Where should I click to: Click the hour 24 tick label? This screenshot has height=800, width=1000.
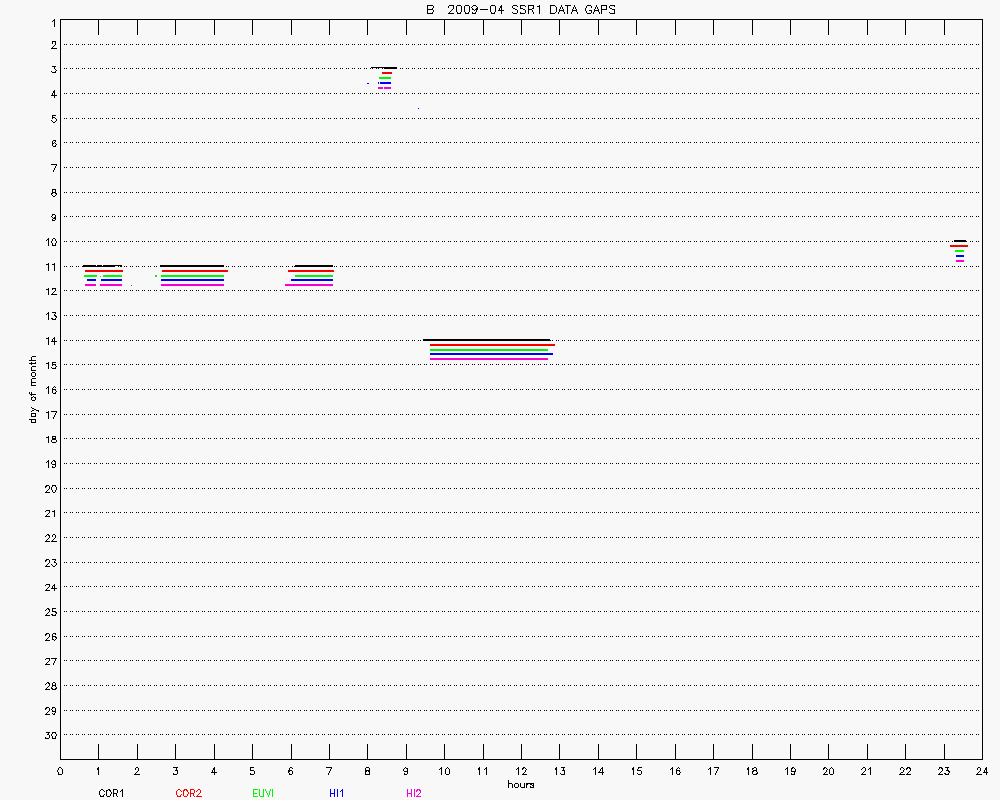point(981,771)
